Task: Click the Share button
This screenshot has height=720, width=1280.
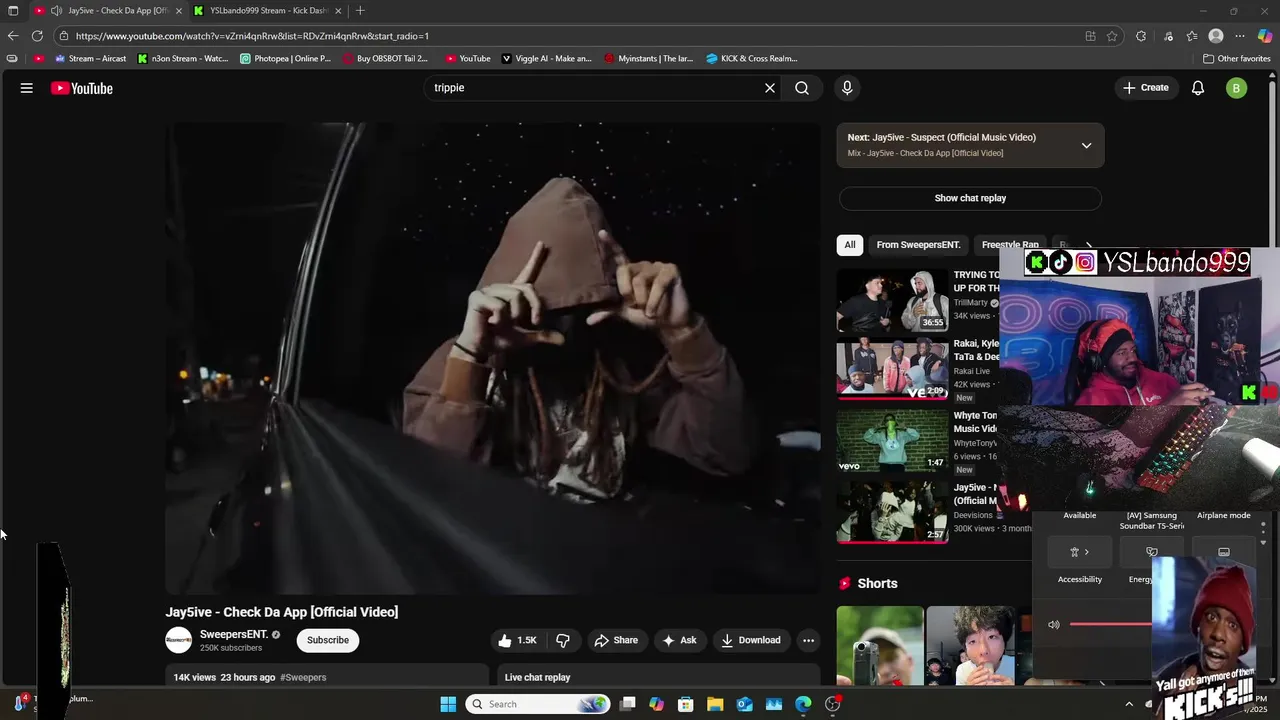Action: click(616, 640)
